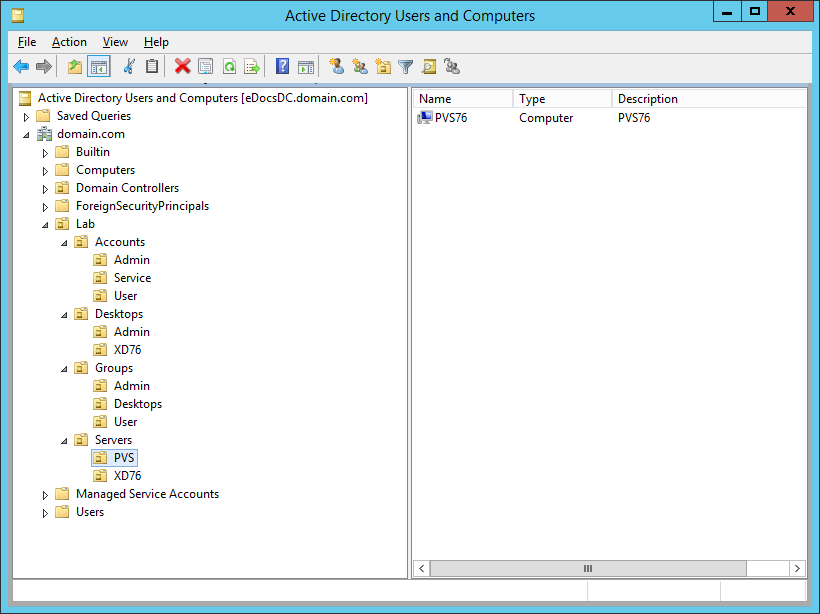This screenshot has width=820, height=614.
Task: Click the Refresh toolbar icon
Action: [229, 67]
